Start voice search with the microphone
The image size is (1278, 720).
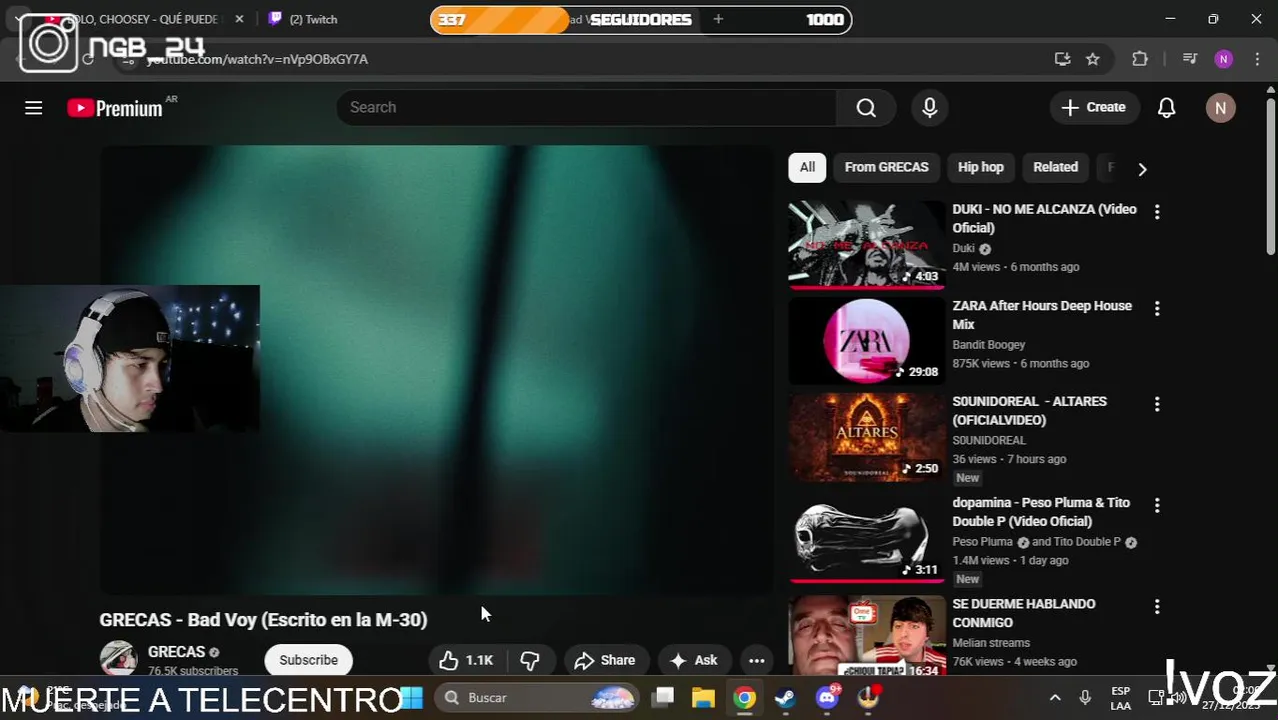(x=930, y=108)
